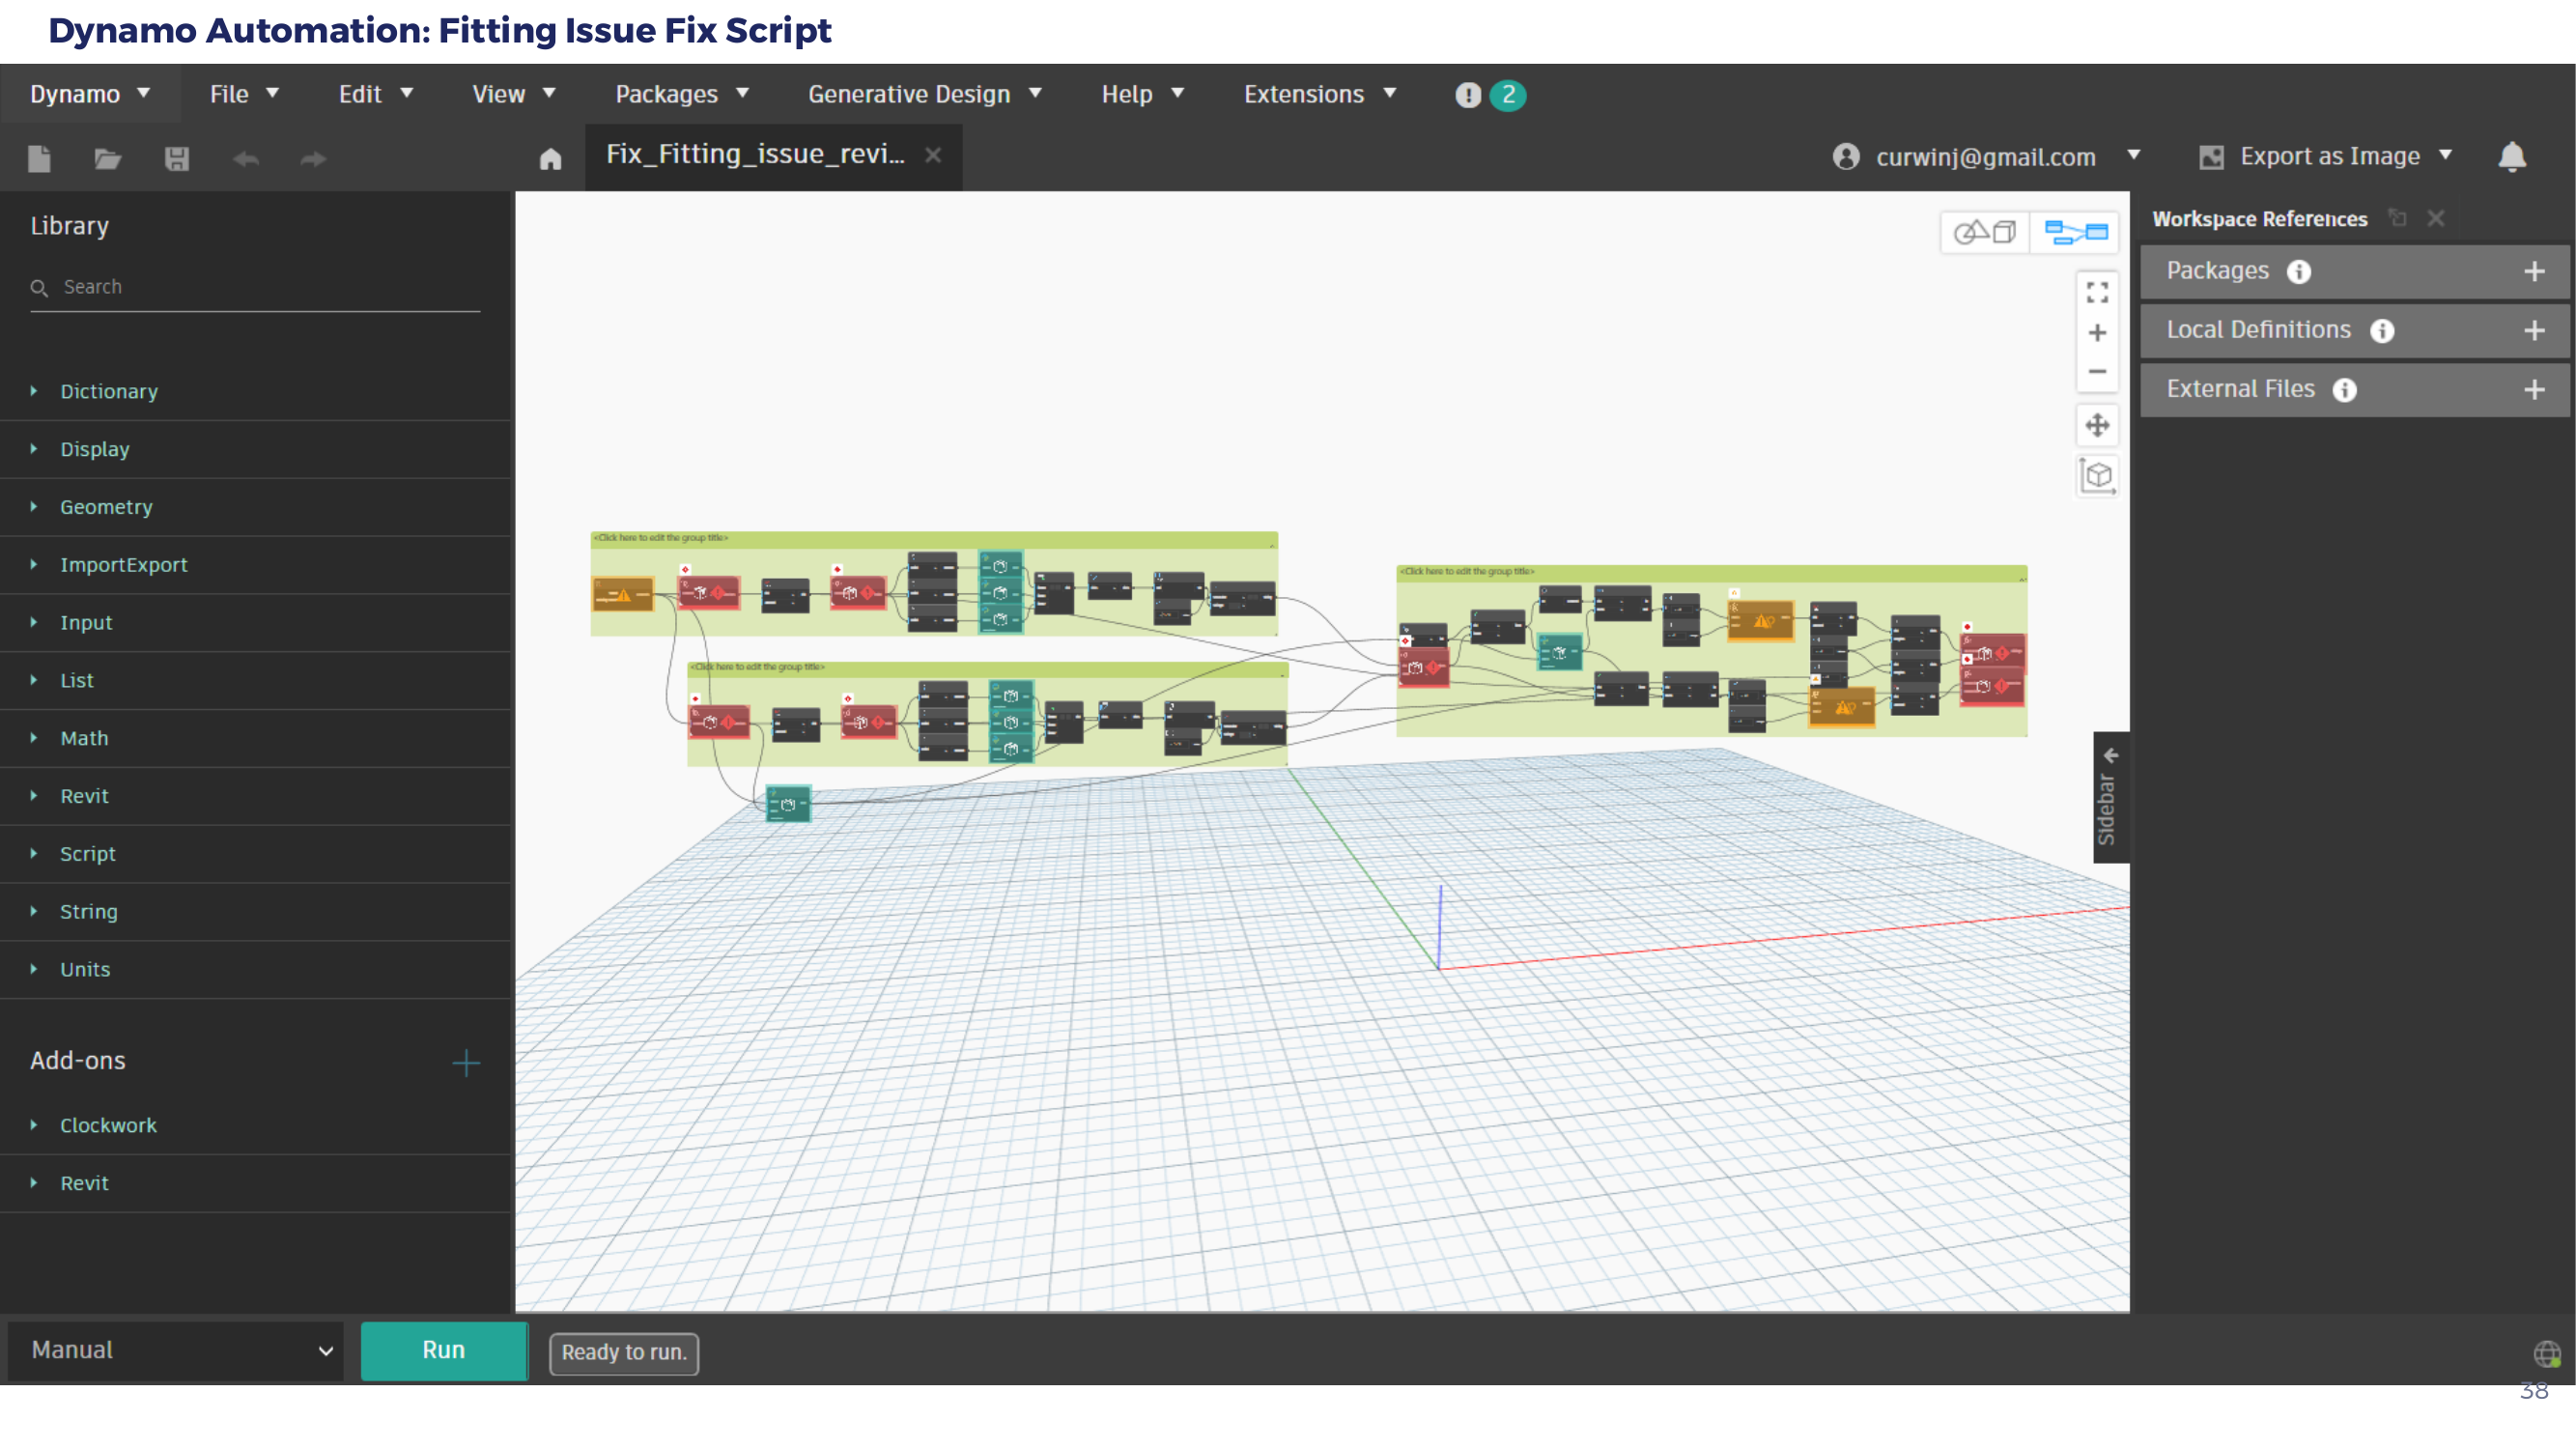
Task: Open the File menu
Action: point(244,94)
